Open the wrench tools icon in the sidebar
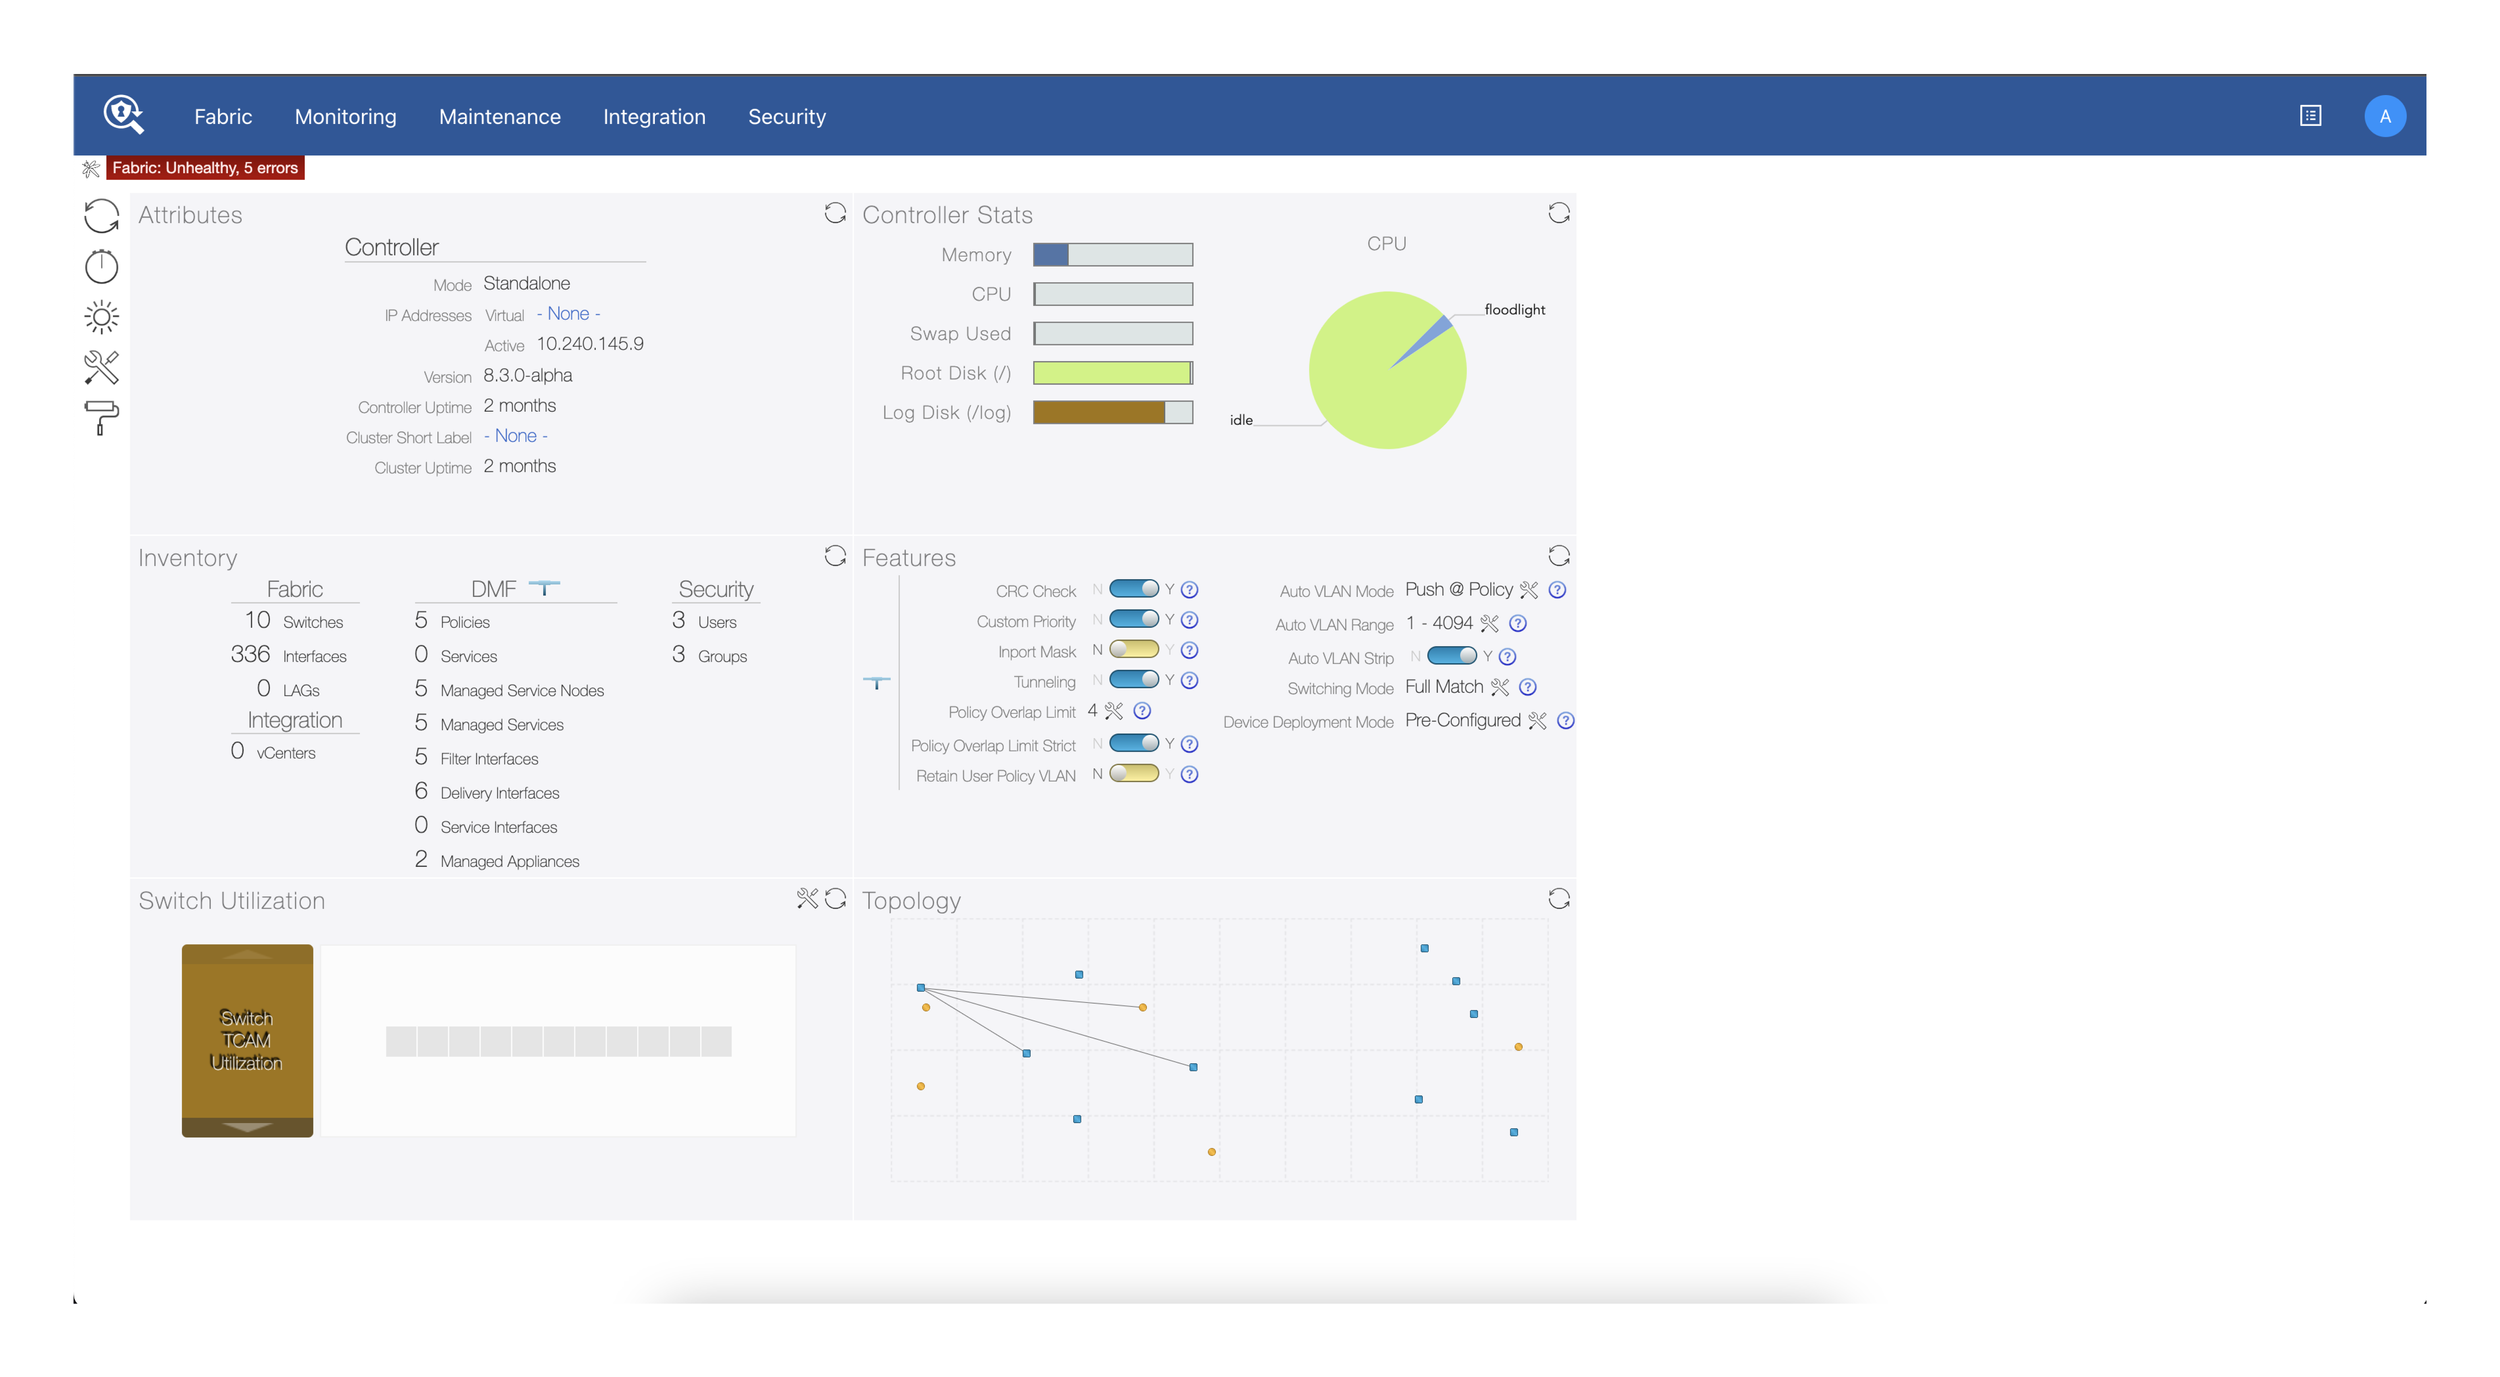 pyautogui.click(x=101, y=368)
